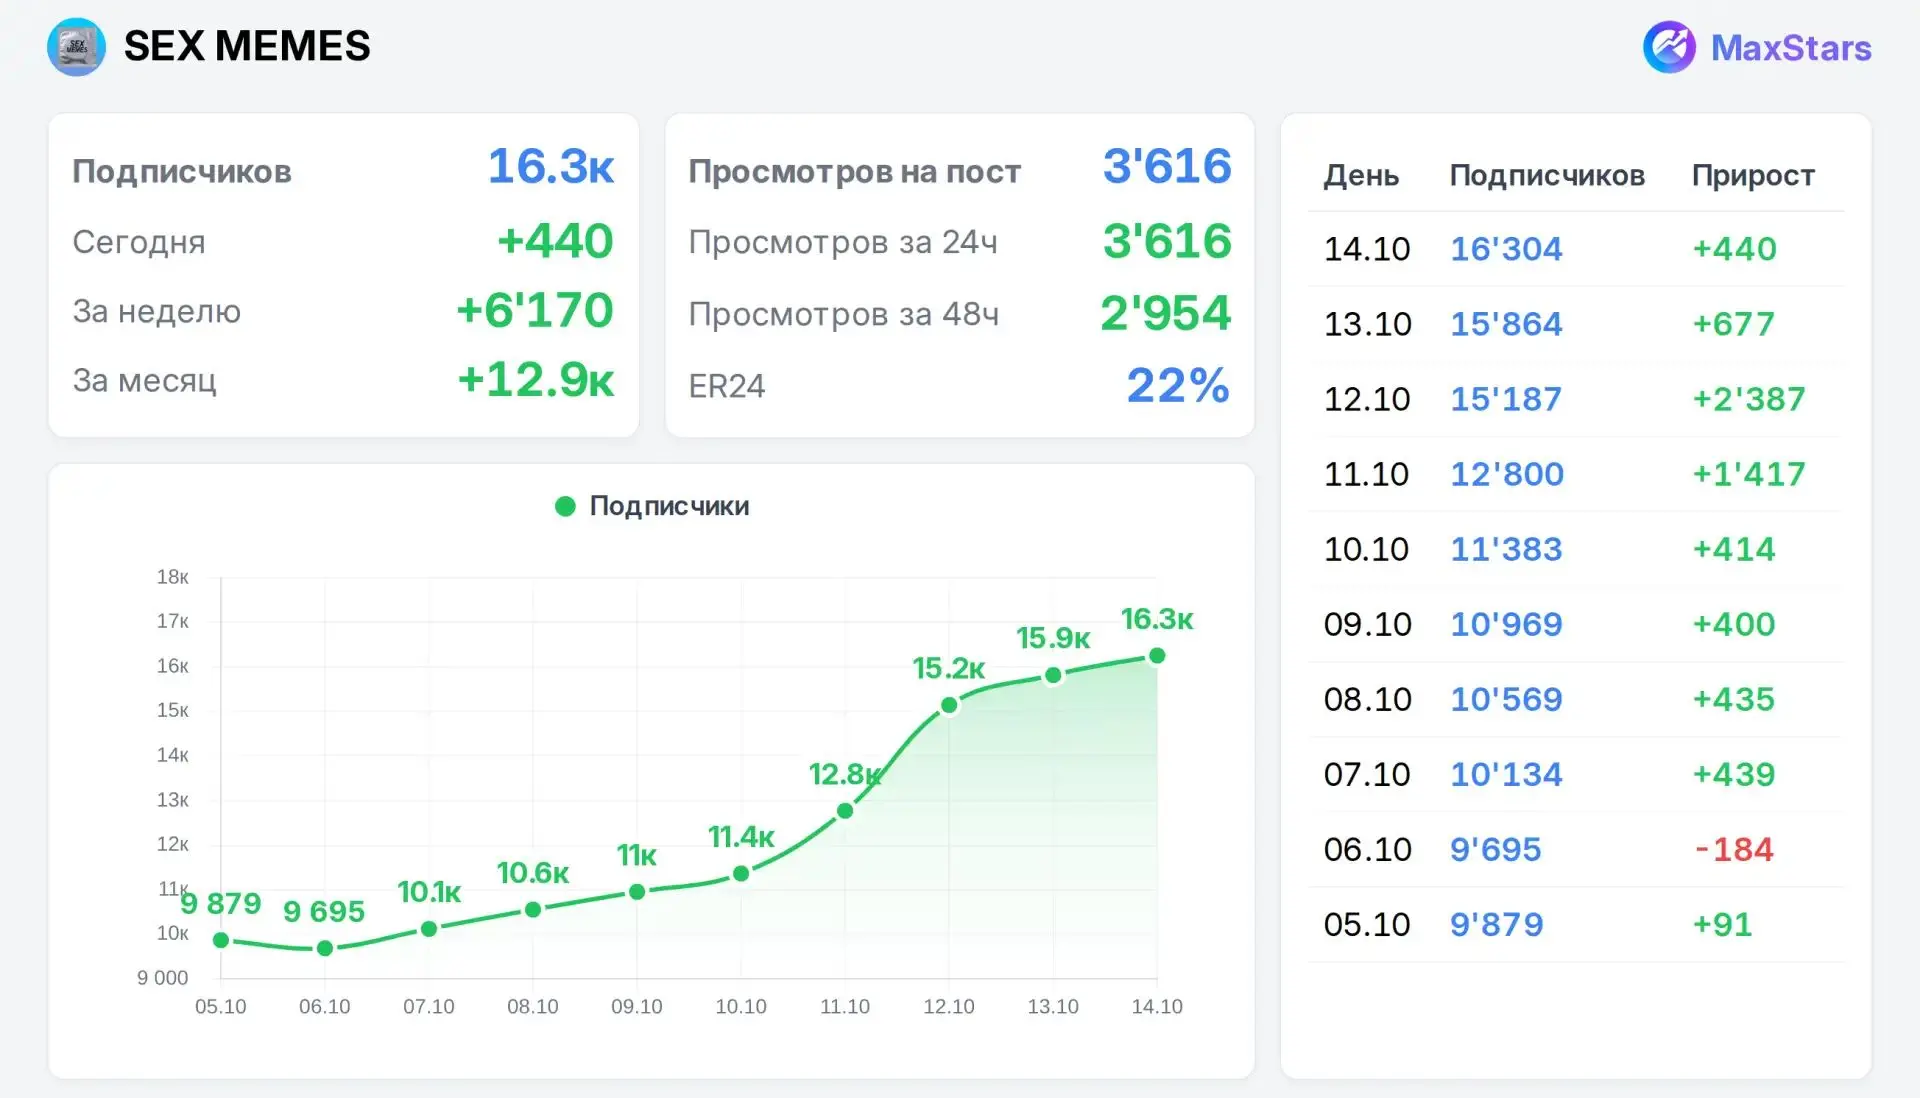Toggle the Подписчики chart legend item
Viewport: 1920px width, 1098px height.
click(x=652, y=506)
